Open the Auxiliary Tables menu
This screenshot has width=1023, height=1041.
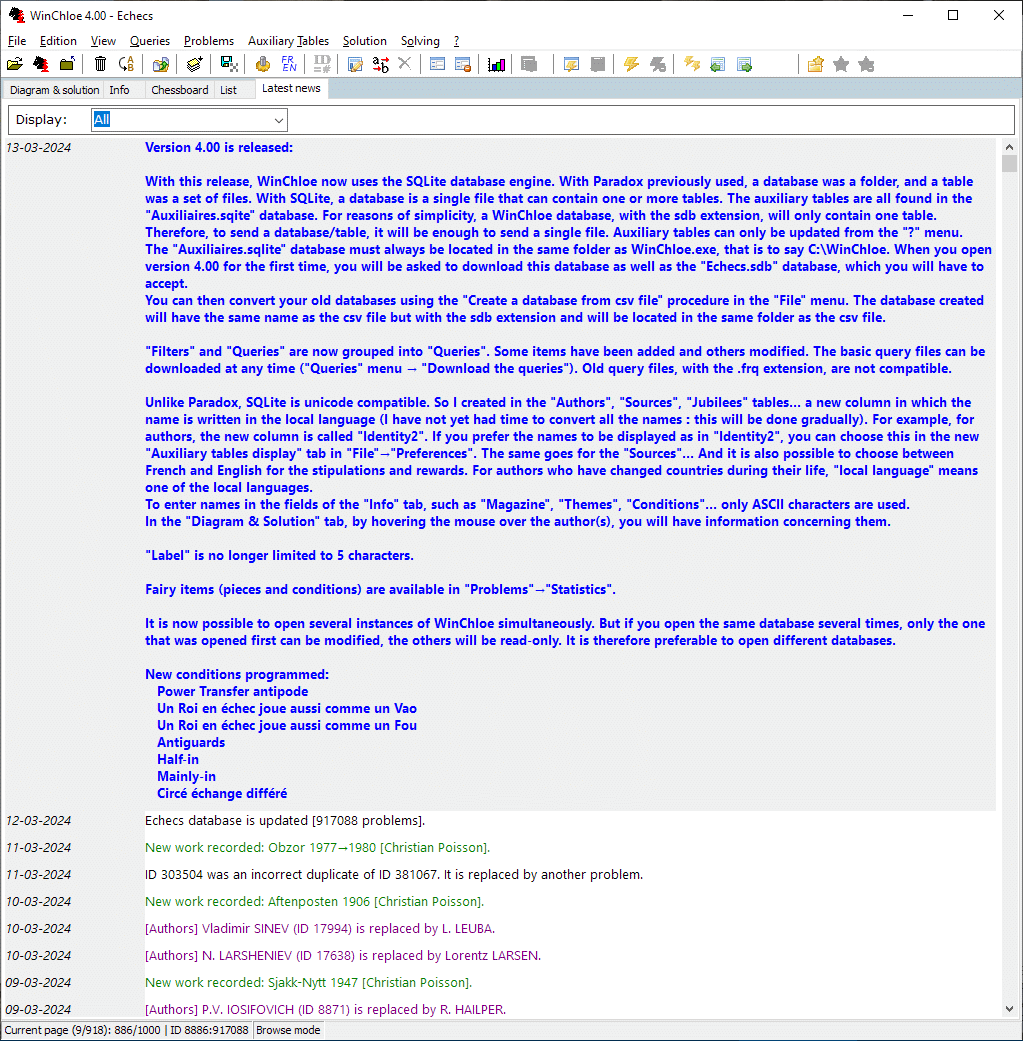288,41
